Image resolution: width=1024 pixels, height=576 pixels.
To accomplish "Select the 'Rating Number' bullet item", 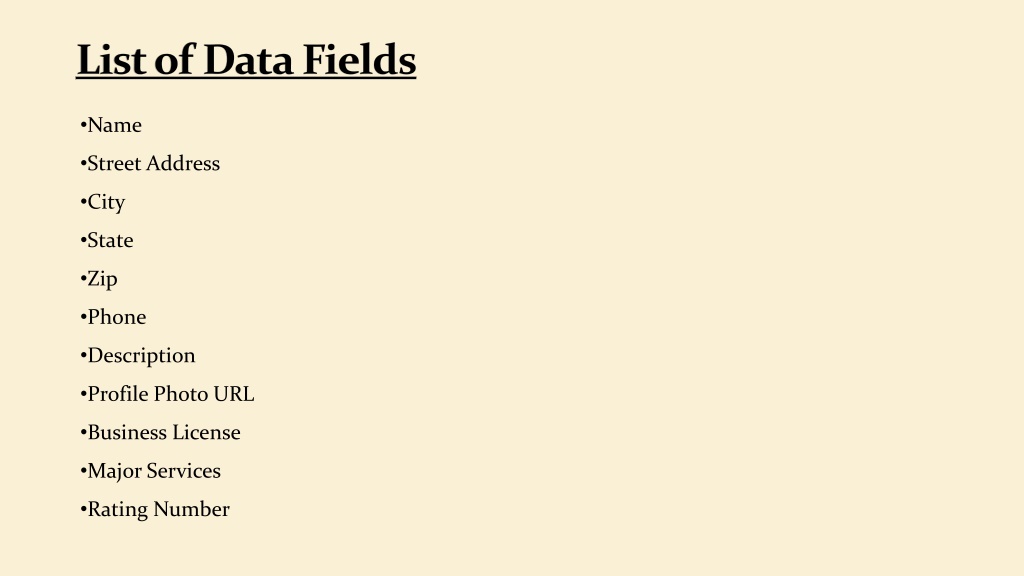I will 155,509.
